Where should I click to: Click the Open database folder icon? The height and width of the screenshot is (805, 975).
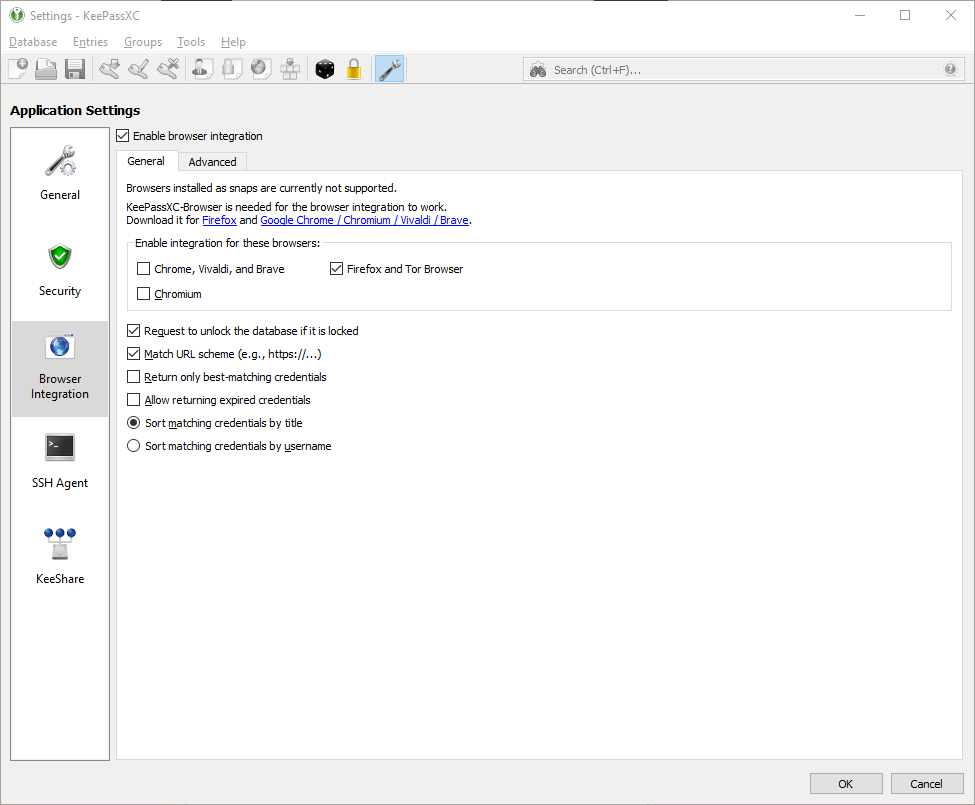tap(46, 69)
